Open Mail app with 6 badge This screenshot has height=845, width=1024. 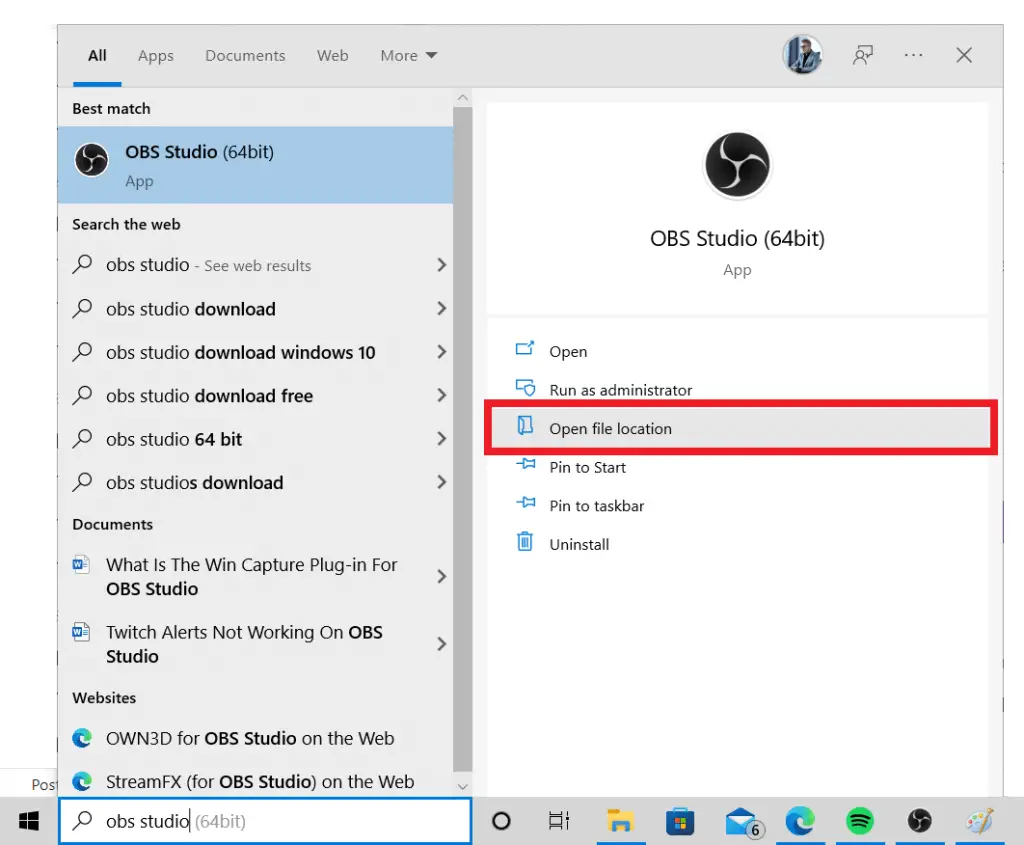click(743, 821)
